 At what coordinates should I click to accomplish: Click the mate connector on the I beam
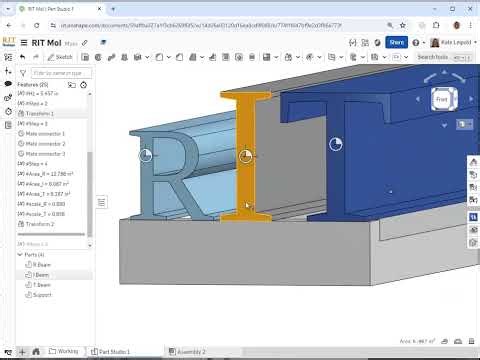click(x=246, y=156)
